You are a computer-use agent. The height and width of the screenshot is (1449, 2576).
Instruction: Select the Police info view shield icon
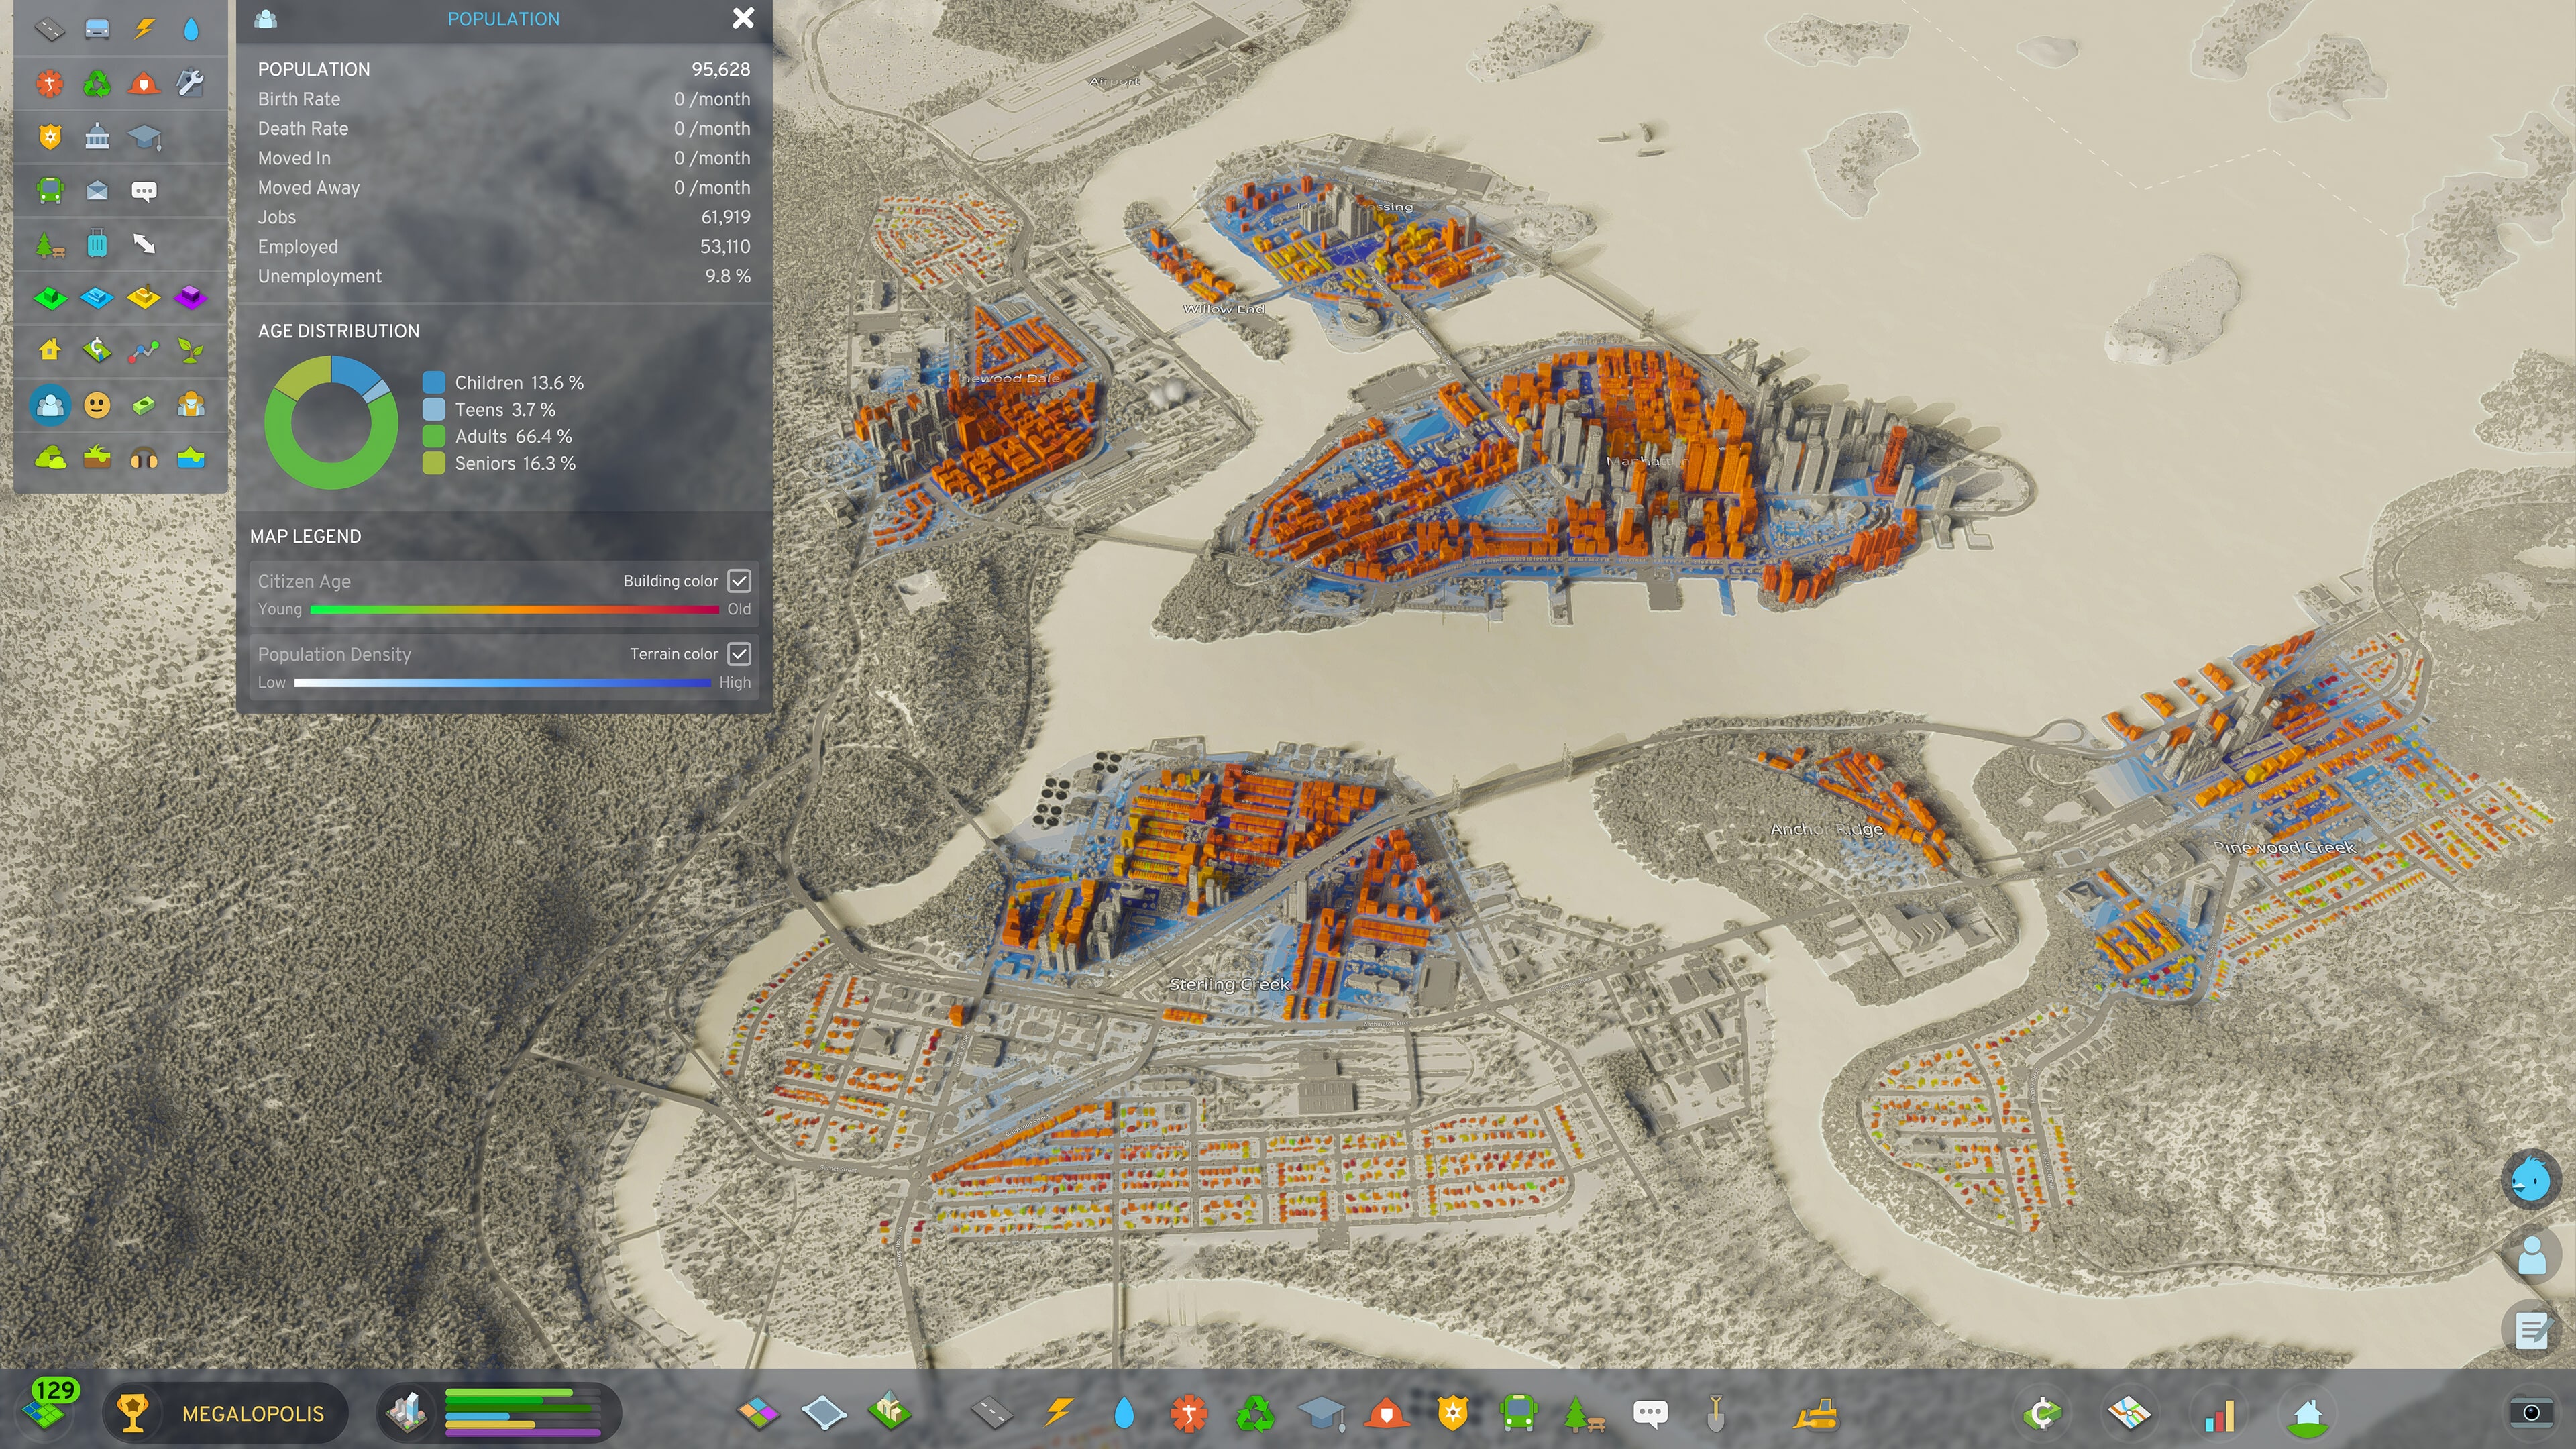[50, 137]
